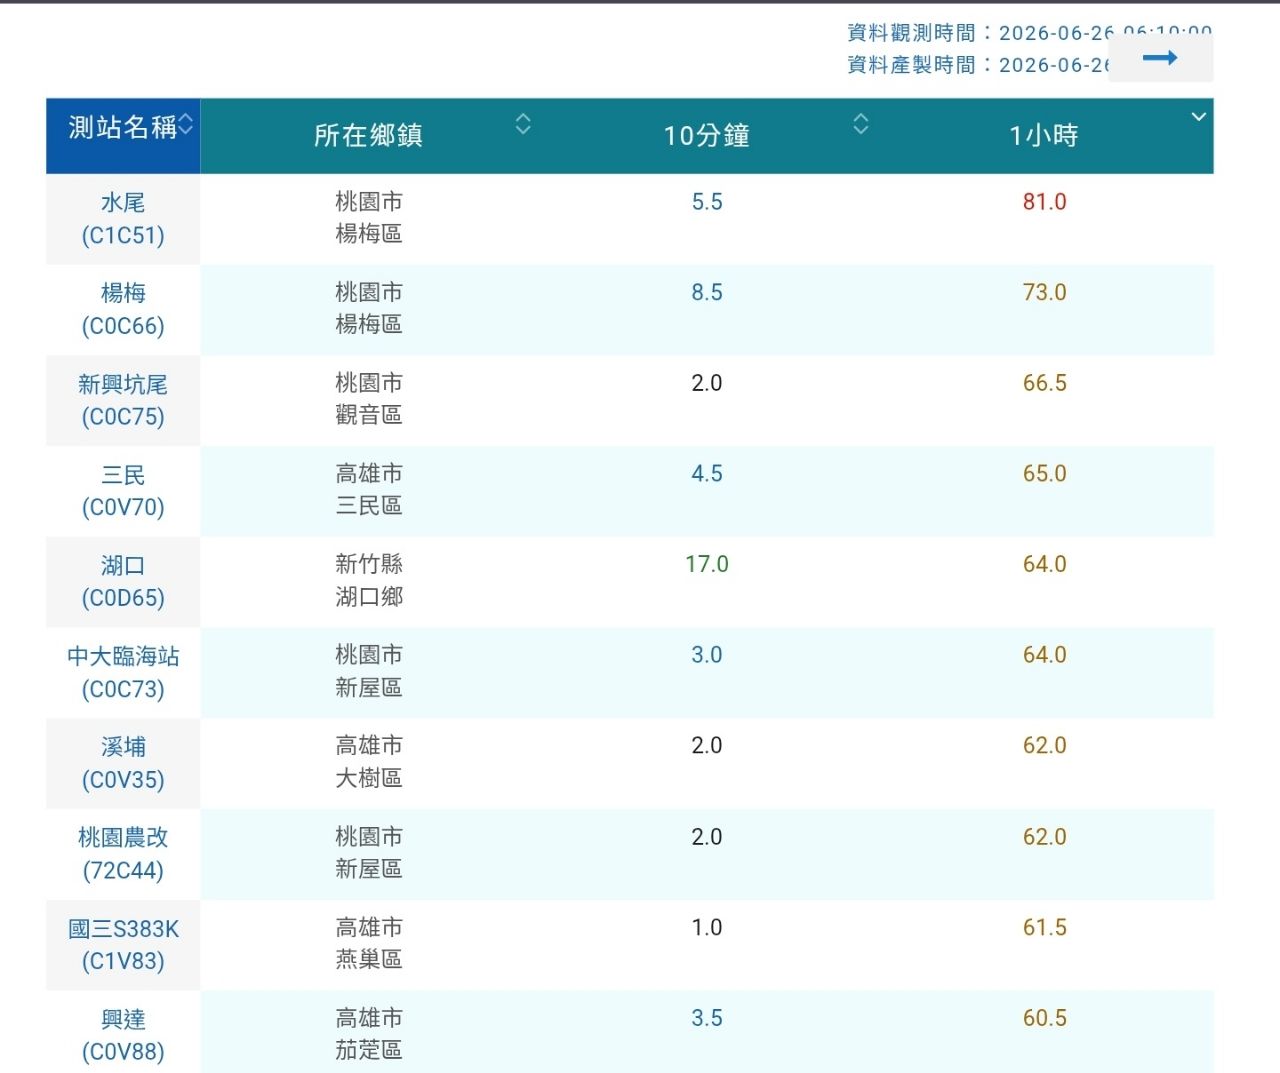Click the 高雄市 三民區 township cell
The image size is (1280, 1073).
tap(369, 490)
